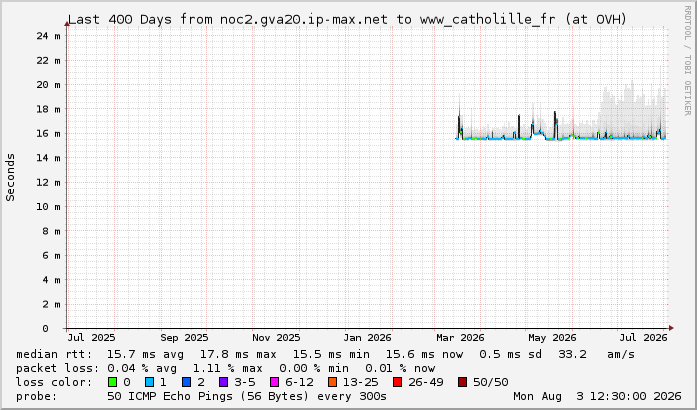
Task: Click the '12 m' y-axis value
Action: tap(48, 182)
